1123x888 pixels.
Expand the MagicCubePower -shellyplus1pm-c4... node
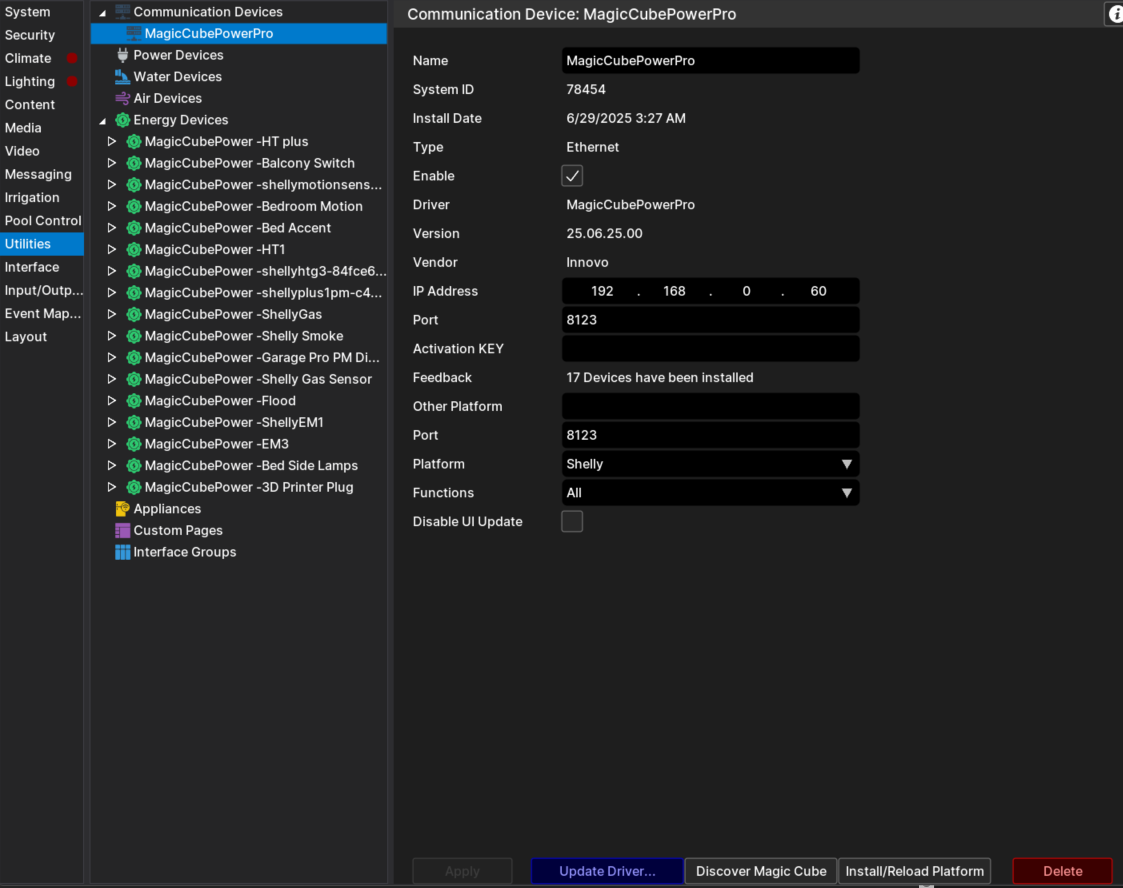112,293
